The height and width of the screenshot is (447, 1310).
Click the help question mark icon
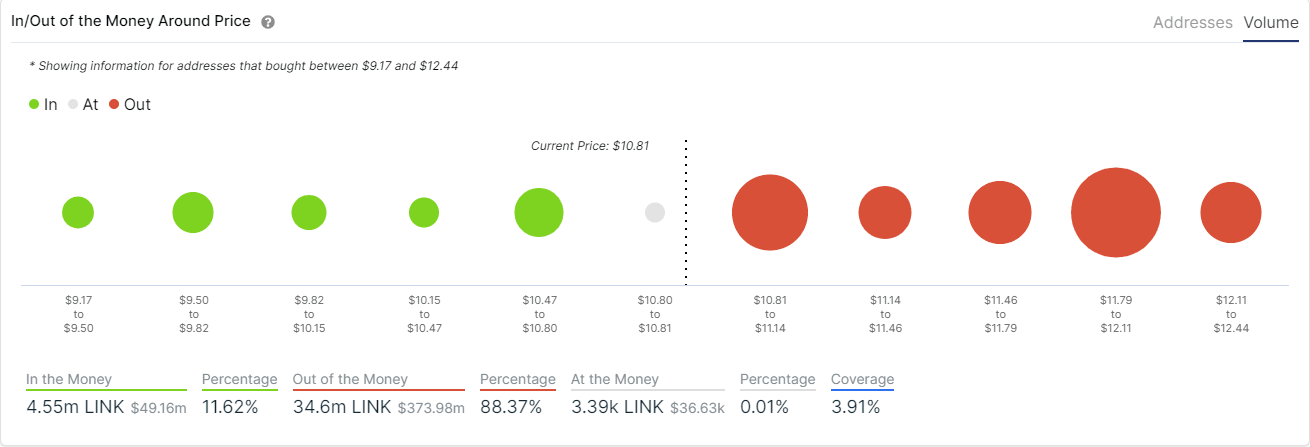click(x=268, y=22)
